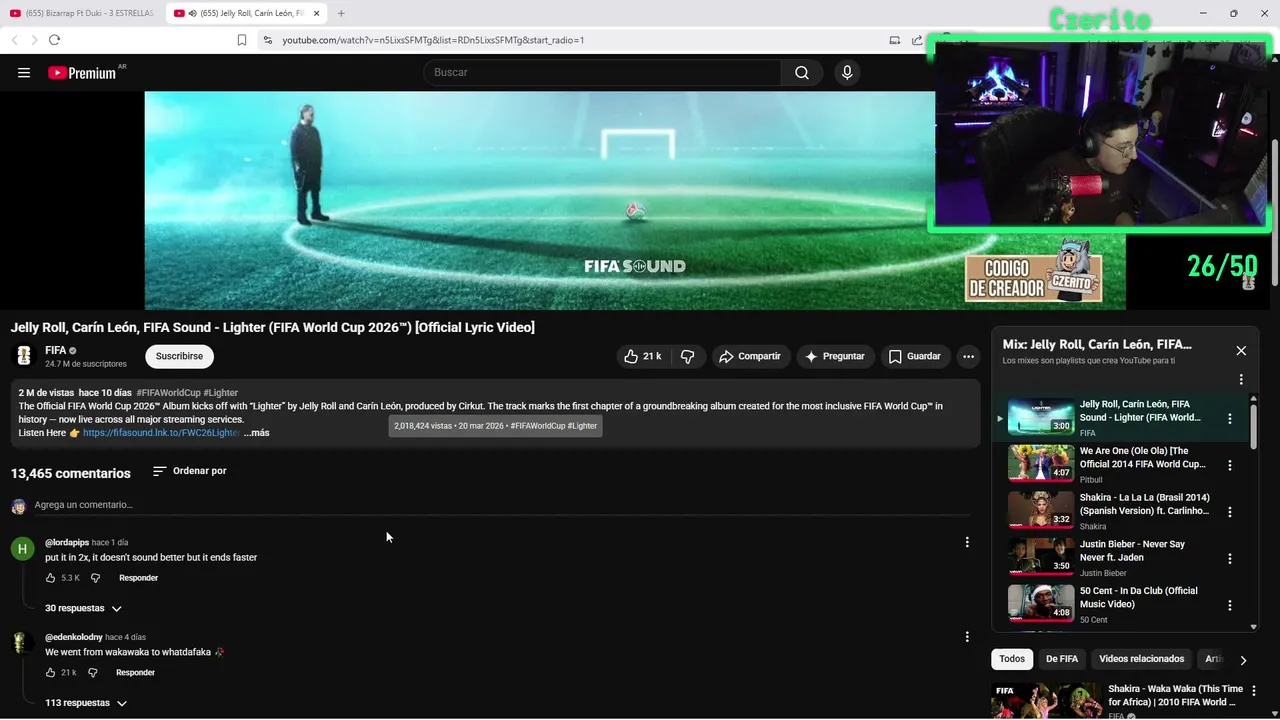
Task: Activate voice search microphone
Action: coord(847,72)
